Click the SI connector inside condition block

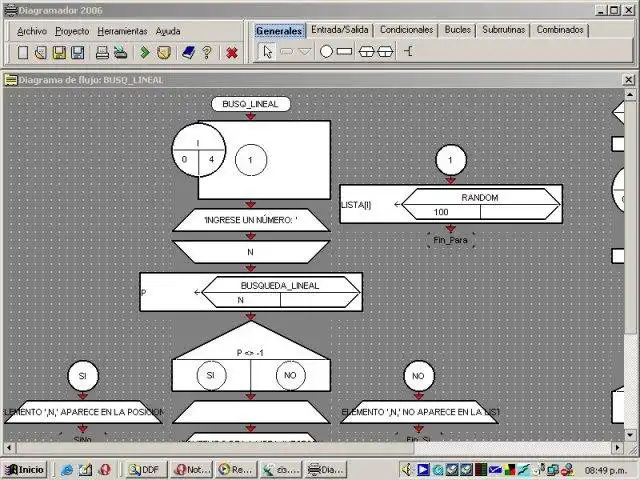(x=211, y=375)
